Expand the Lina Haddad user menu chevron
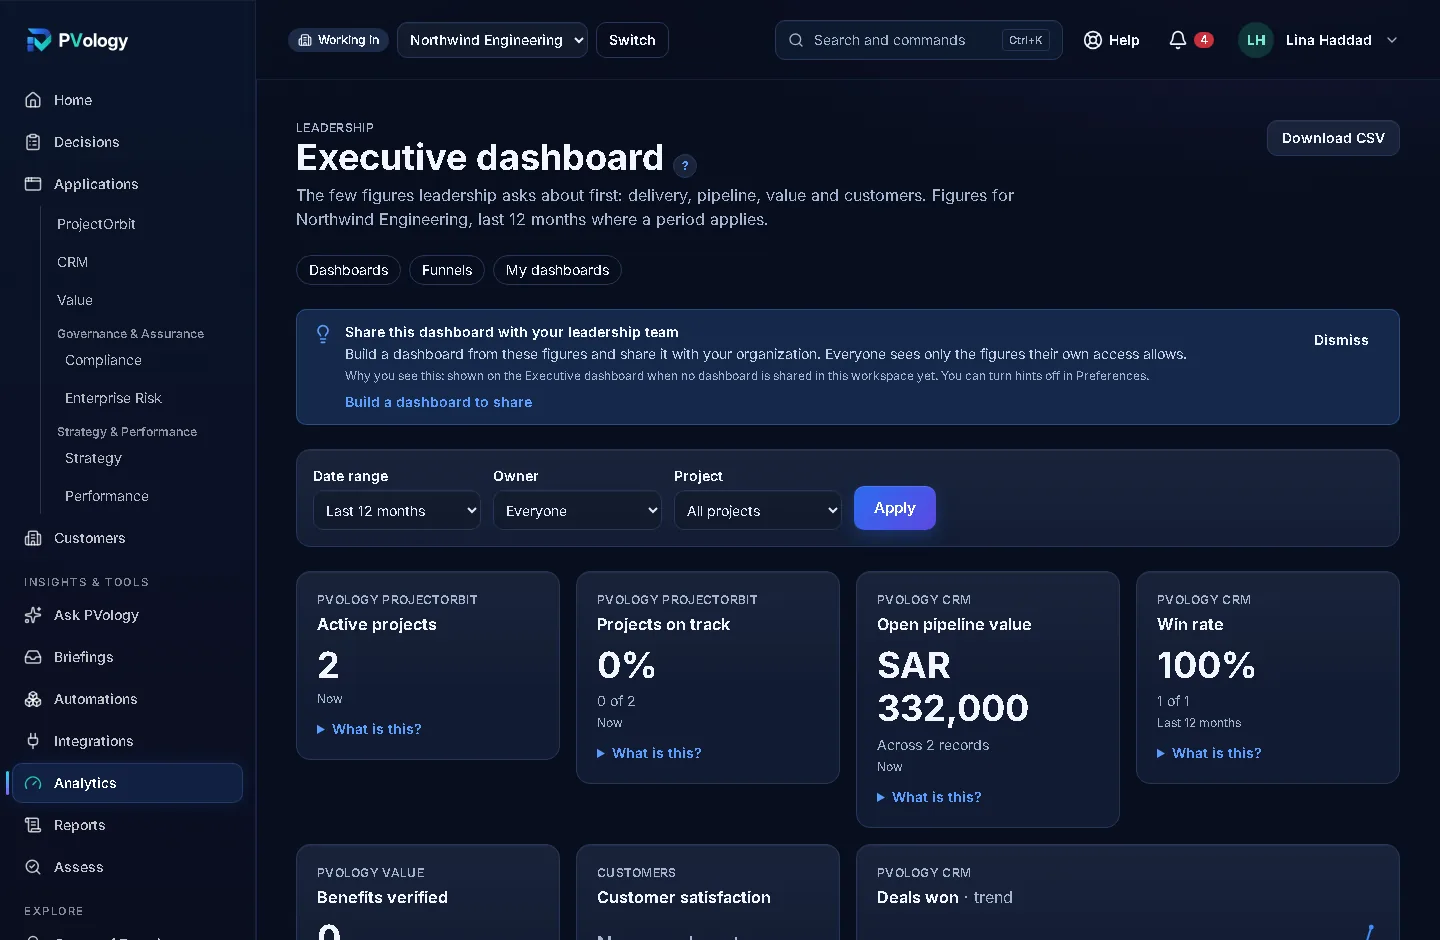This screenshot has width=1440, height=940. [x=1392, y=40]
